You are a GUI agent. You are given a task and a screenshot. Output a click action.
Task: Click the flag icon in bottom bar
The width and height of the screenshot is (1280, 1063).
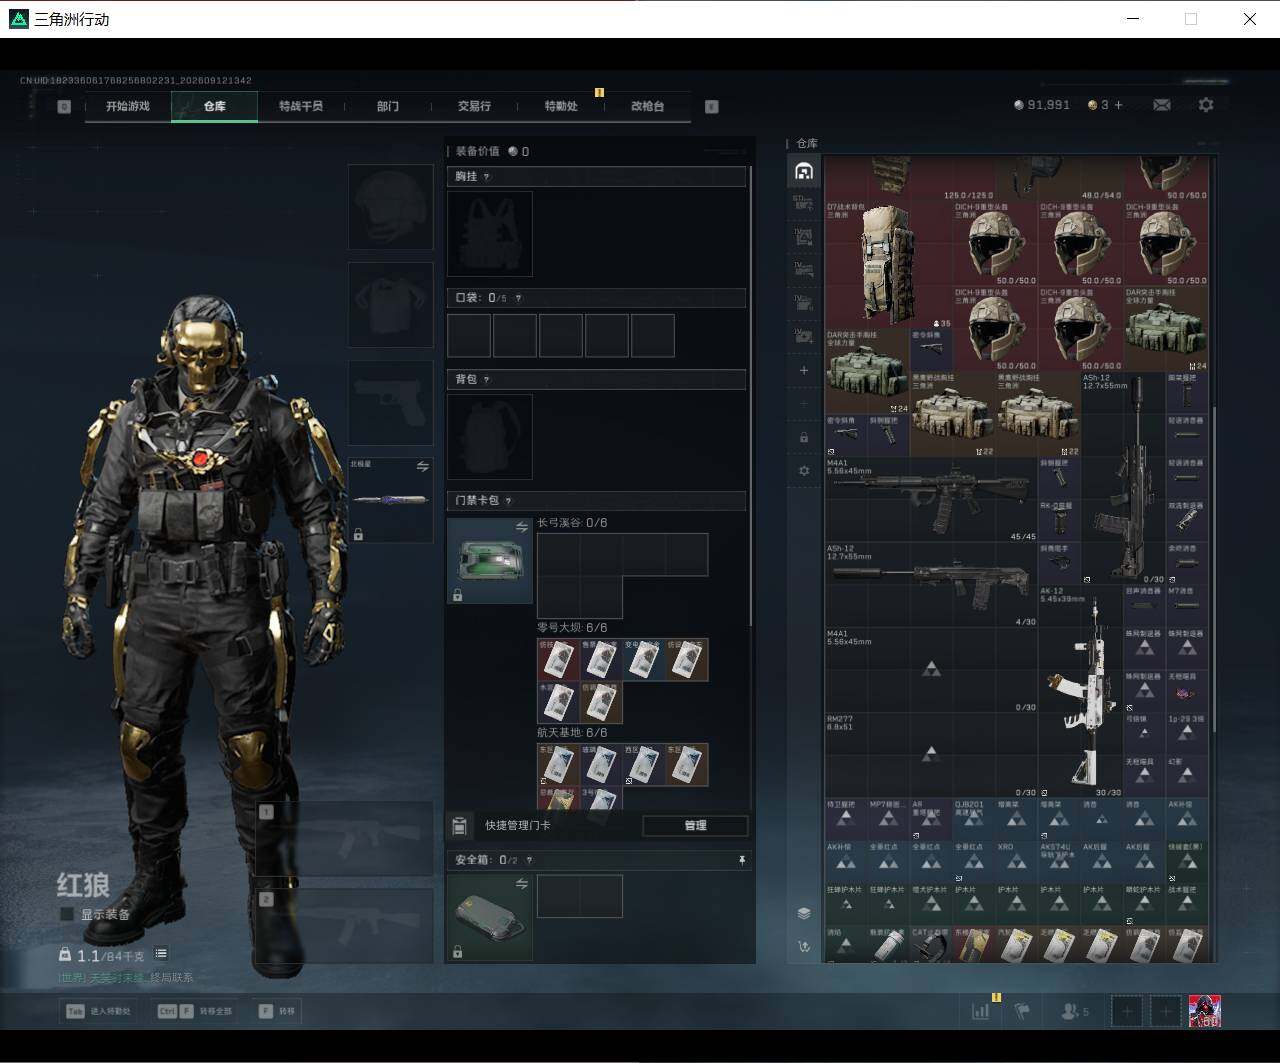point(1022,1011)
